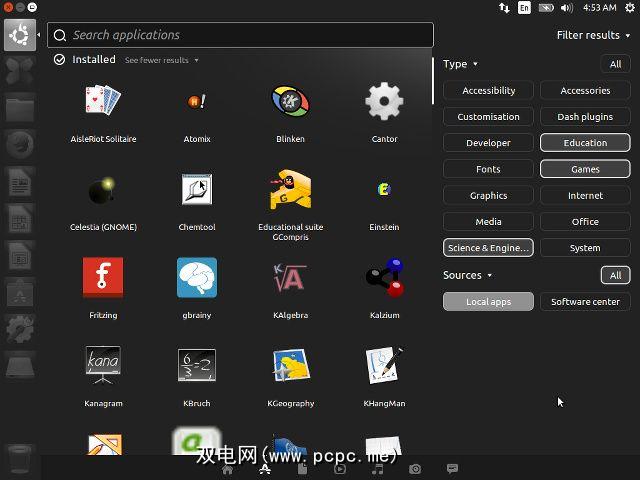Deselect the Science & Engineering filter

[x=488, y=248]
